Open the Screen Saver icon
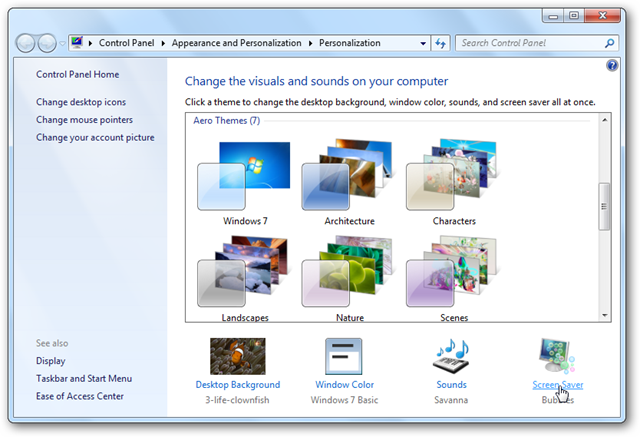Viewport: 640px width, 437px height. (x=557, y=356)
